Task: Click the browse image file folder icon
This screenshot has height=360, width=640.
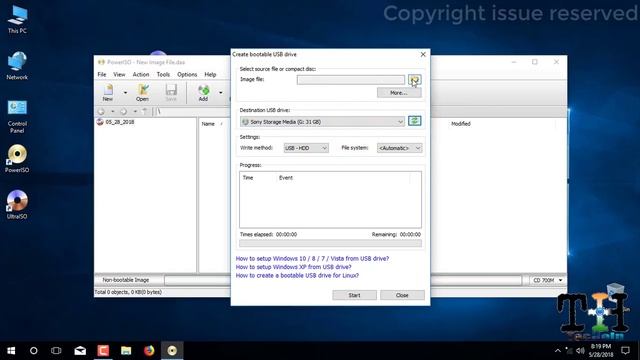Action: tap(415, 80)
